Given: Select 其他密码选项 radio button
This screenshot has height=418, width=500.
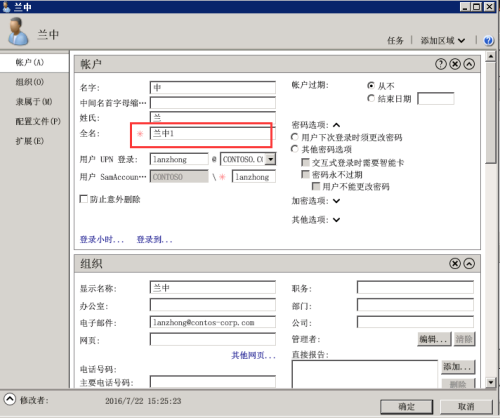Looking at the screenshot, I should point(294,149).
